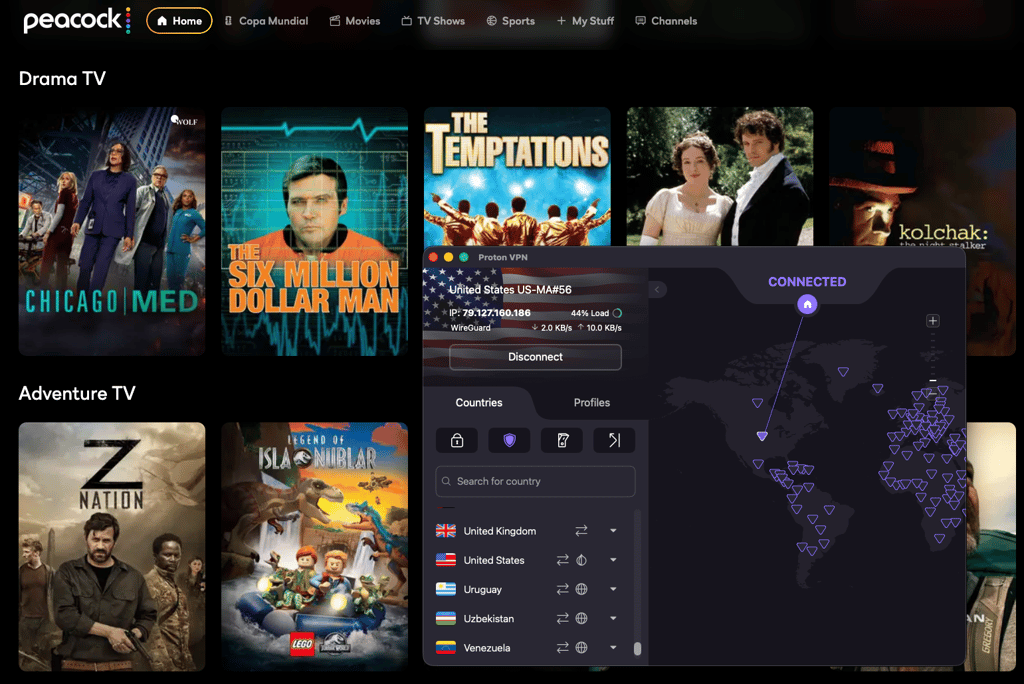The height and width of the screenshot is (684, 1024).
Task: Click the IP address 79.127.160.186
Action: (x=496, y=313)
